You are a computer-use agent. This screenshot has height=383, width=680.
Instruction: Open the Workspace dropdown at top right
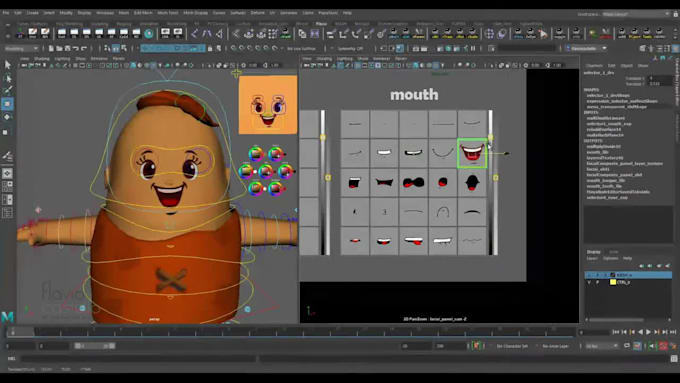[x=636, y=14]
